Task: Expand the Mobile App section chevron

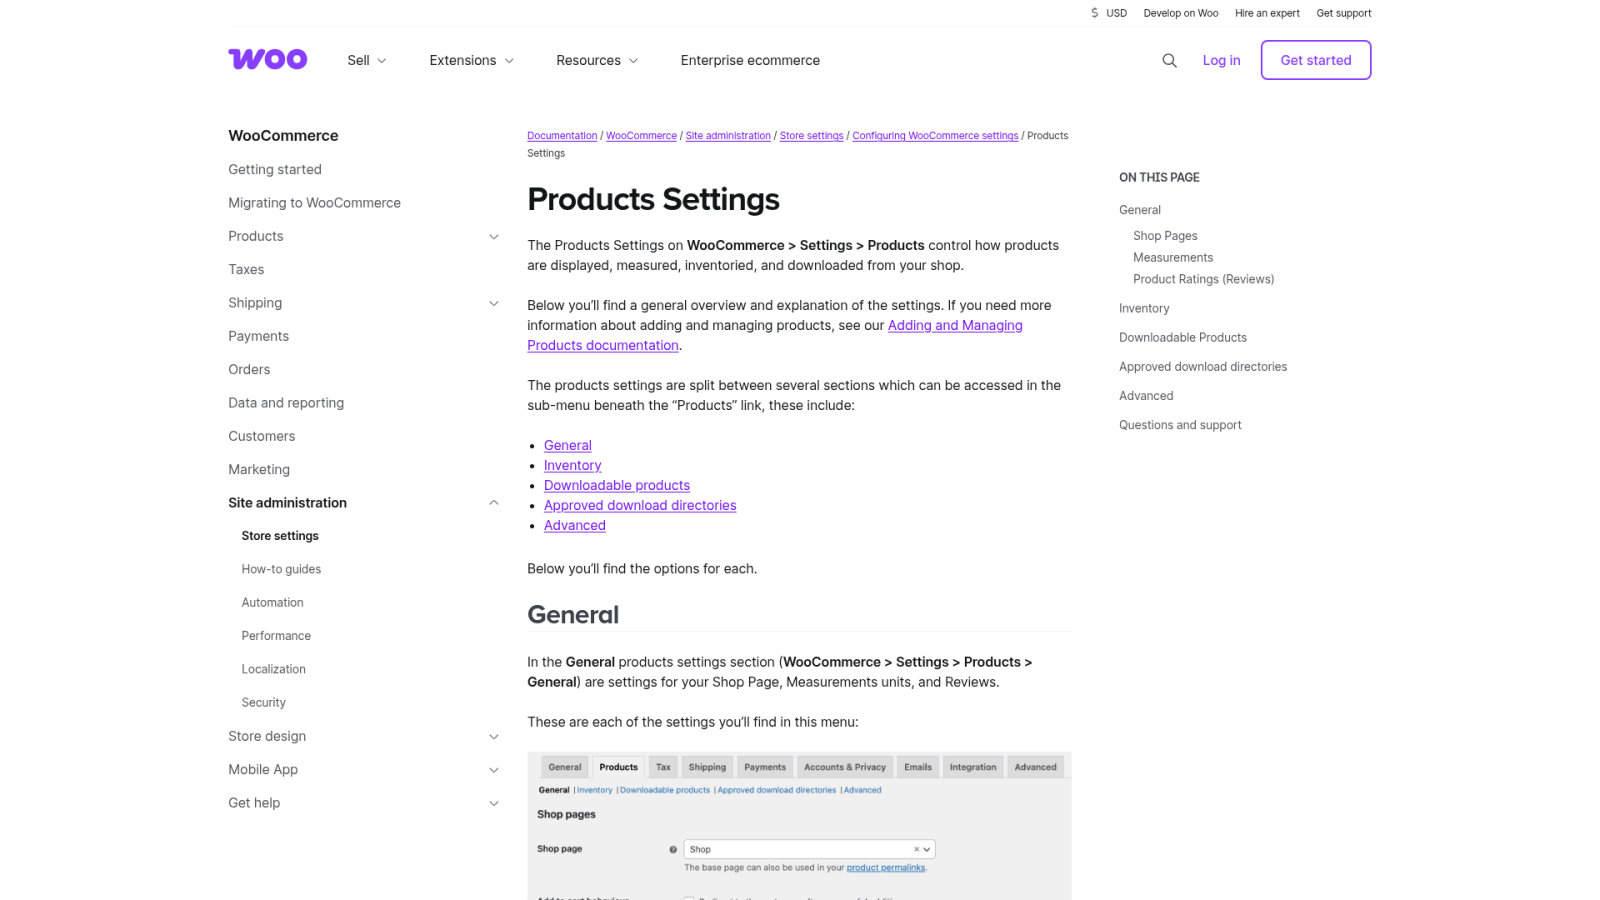Action: [493, 769]
